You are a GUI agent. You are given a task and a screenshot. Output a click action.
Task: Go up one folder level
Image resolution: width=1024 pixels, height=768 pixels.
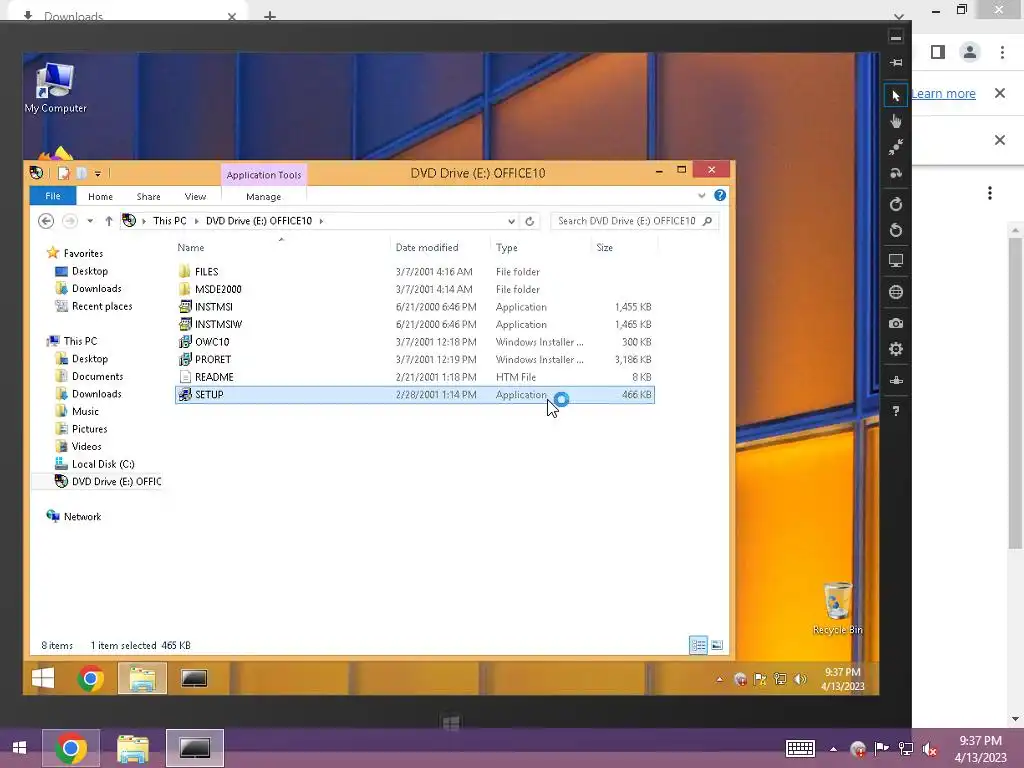tap(109, 221)
